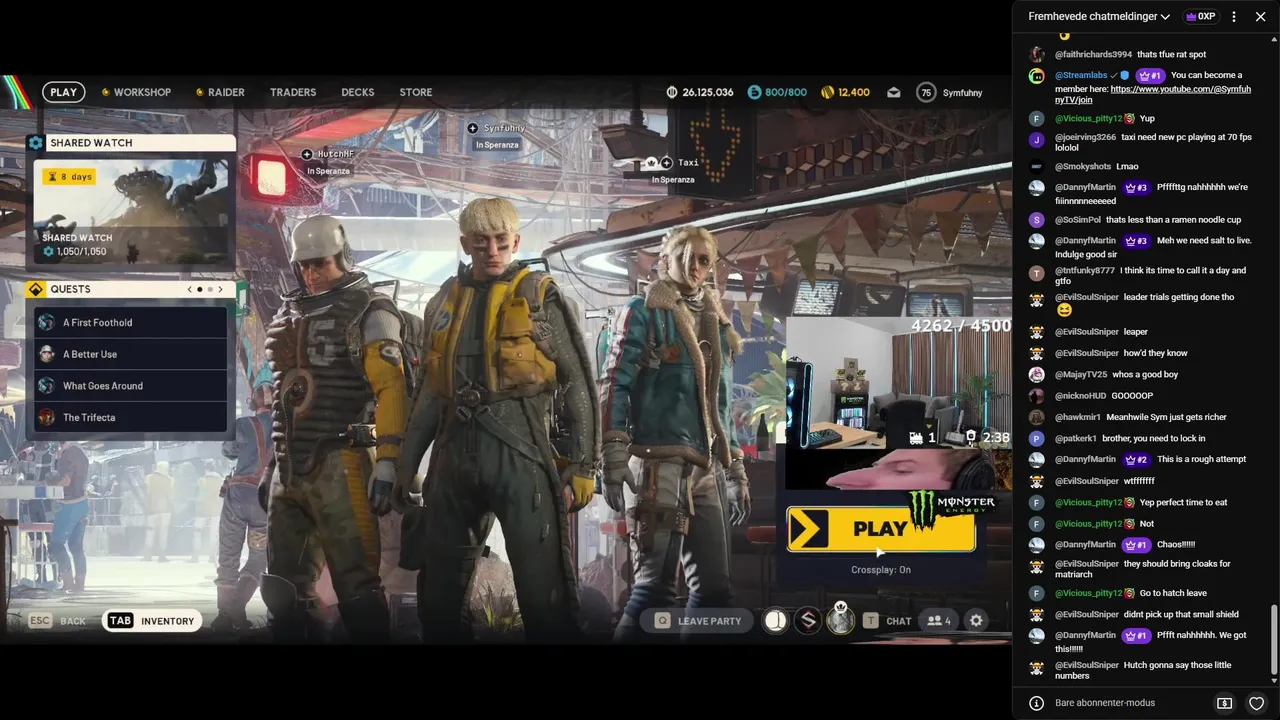1280x720 pixels.
Task: Click the coin currency icon beside 26.125.036
Action: tap(672, 92)
